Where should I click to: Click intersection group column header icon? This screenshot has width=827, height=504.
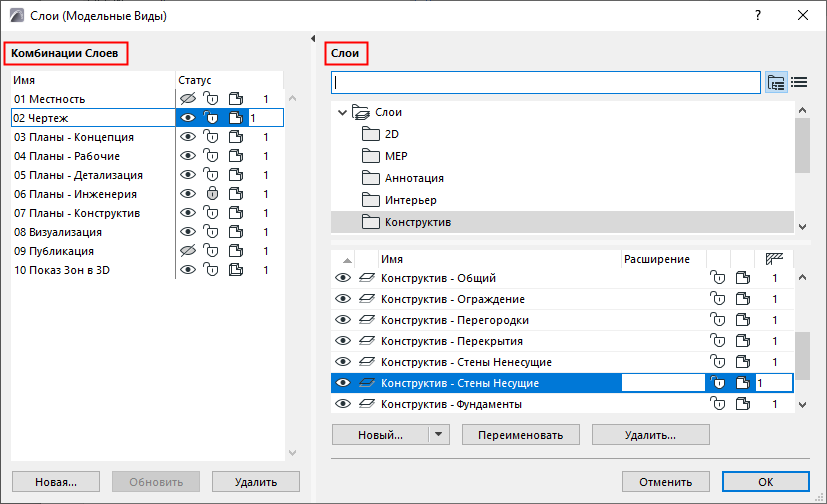tap(773, 259)
